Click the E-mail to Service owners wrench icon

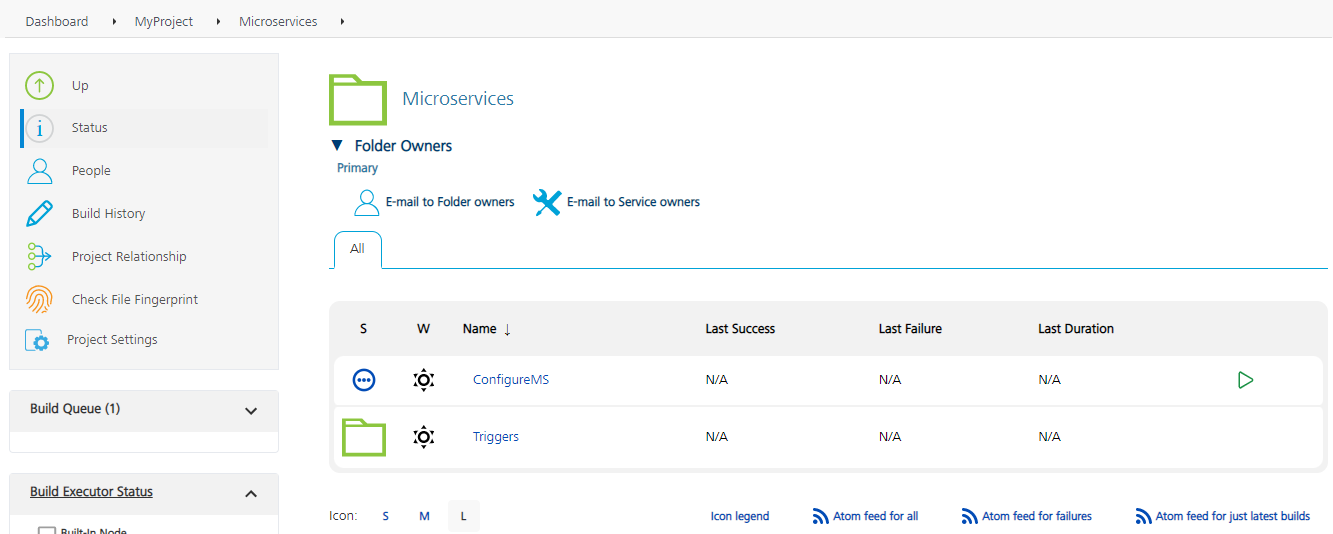point(547,203)
